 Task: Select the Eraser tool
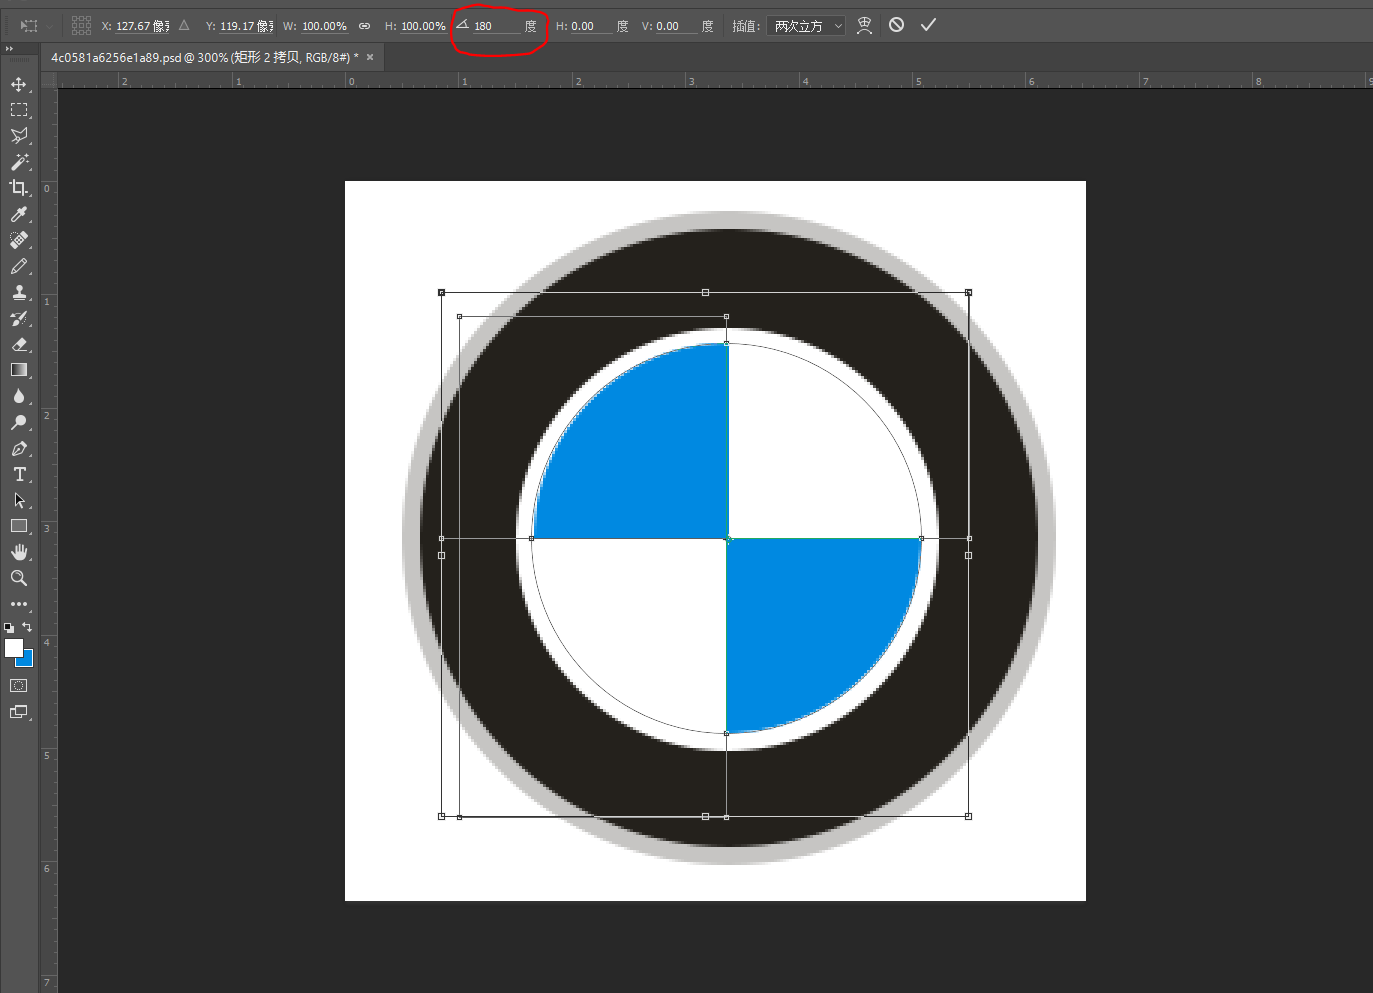(19, 344)
